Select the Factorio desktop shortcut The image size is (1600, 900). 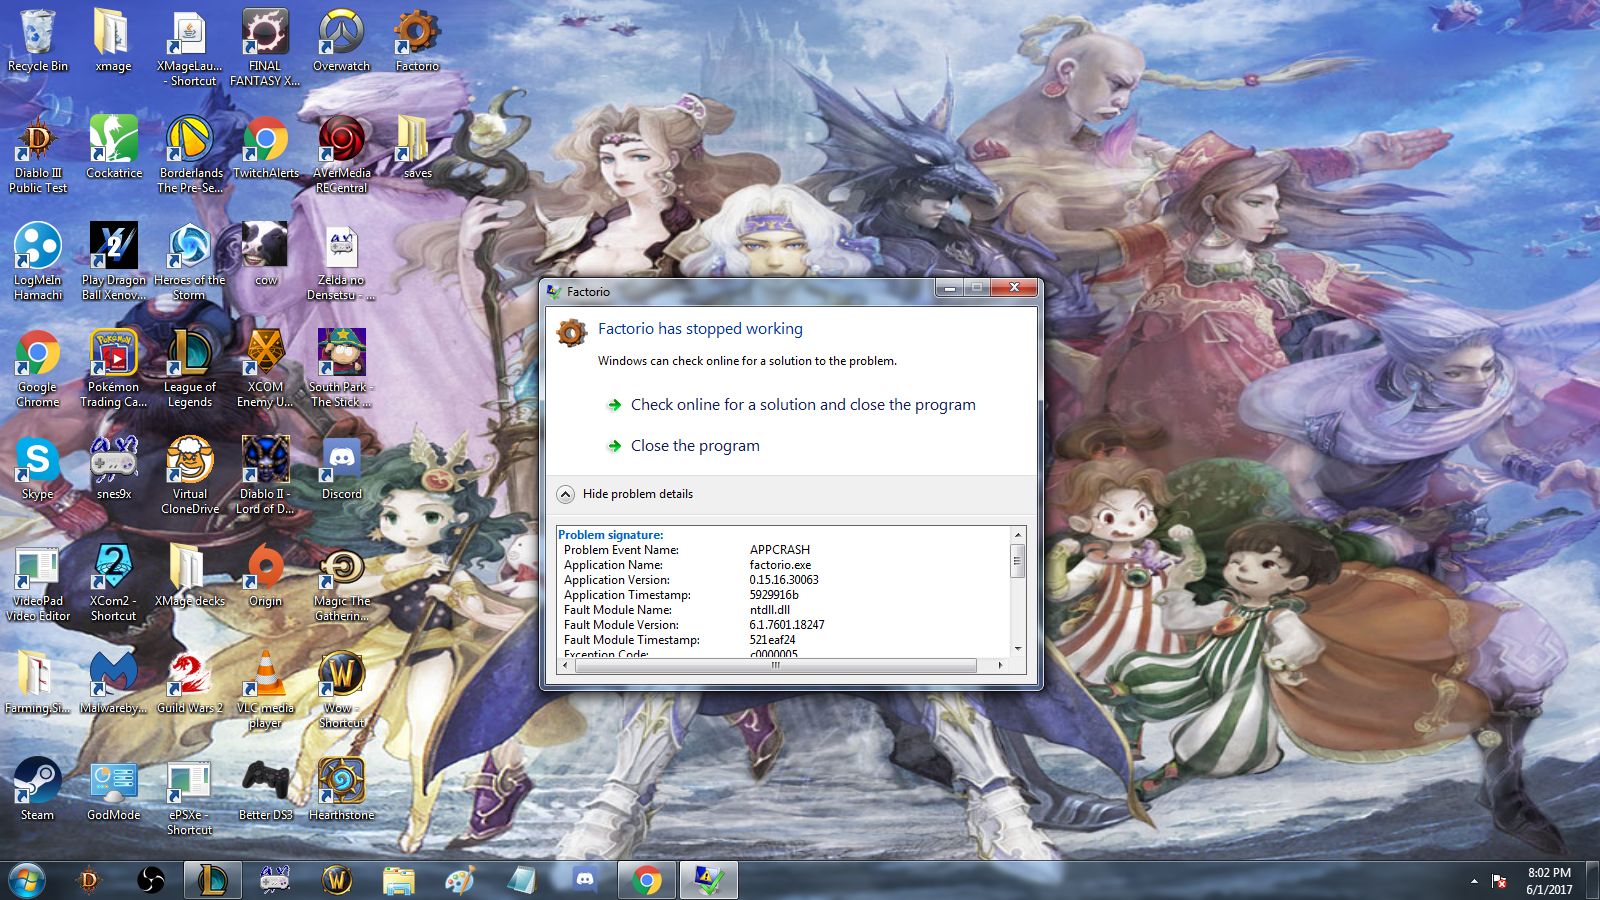(x=417, y=40)
